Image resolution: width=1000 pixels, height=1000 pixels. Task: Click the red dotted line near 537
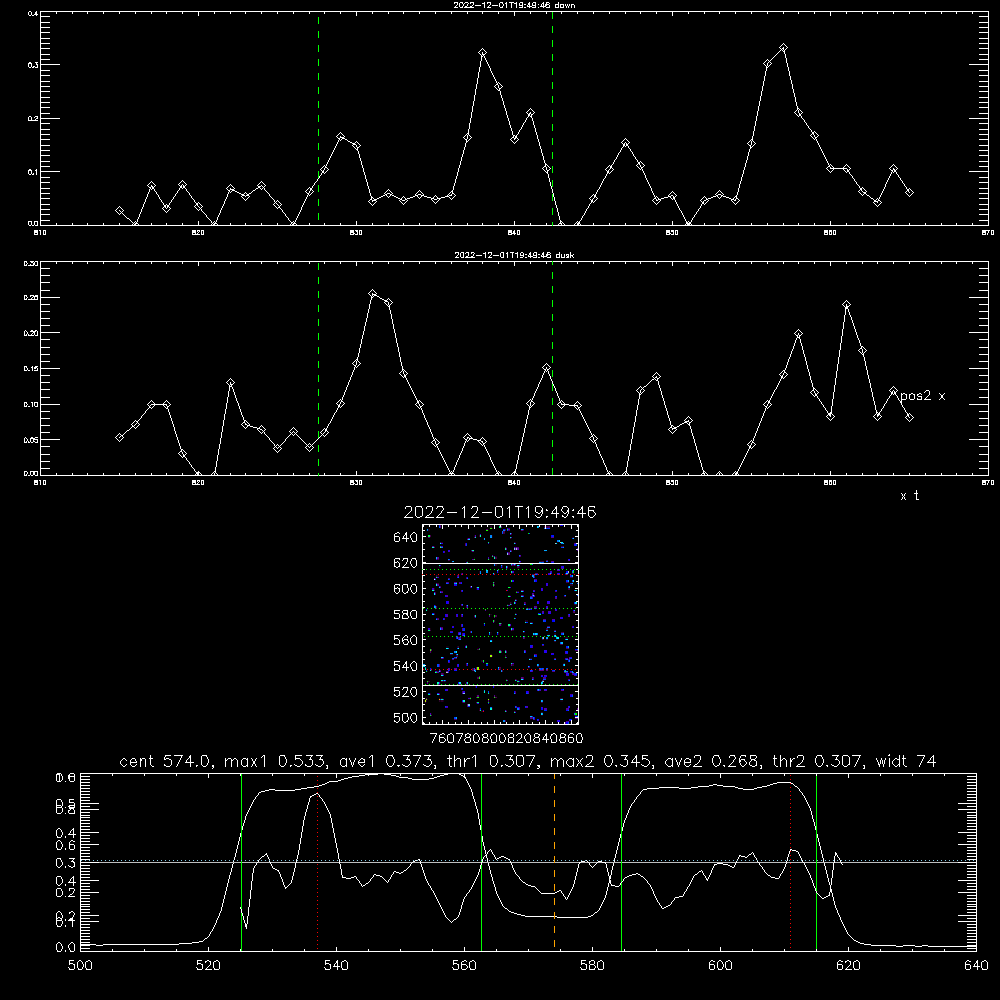pyautogui.click(x=318, y=861)
